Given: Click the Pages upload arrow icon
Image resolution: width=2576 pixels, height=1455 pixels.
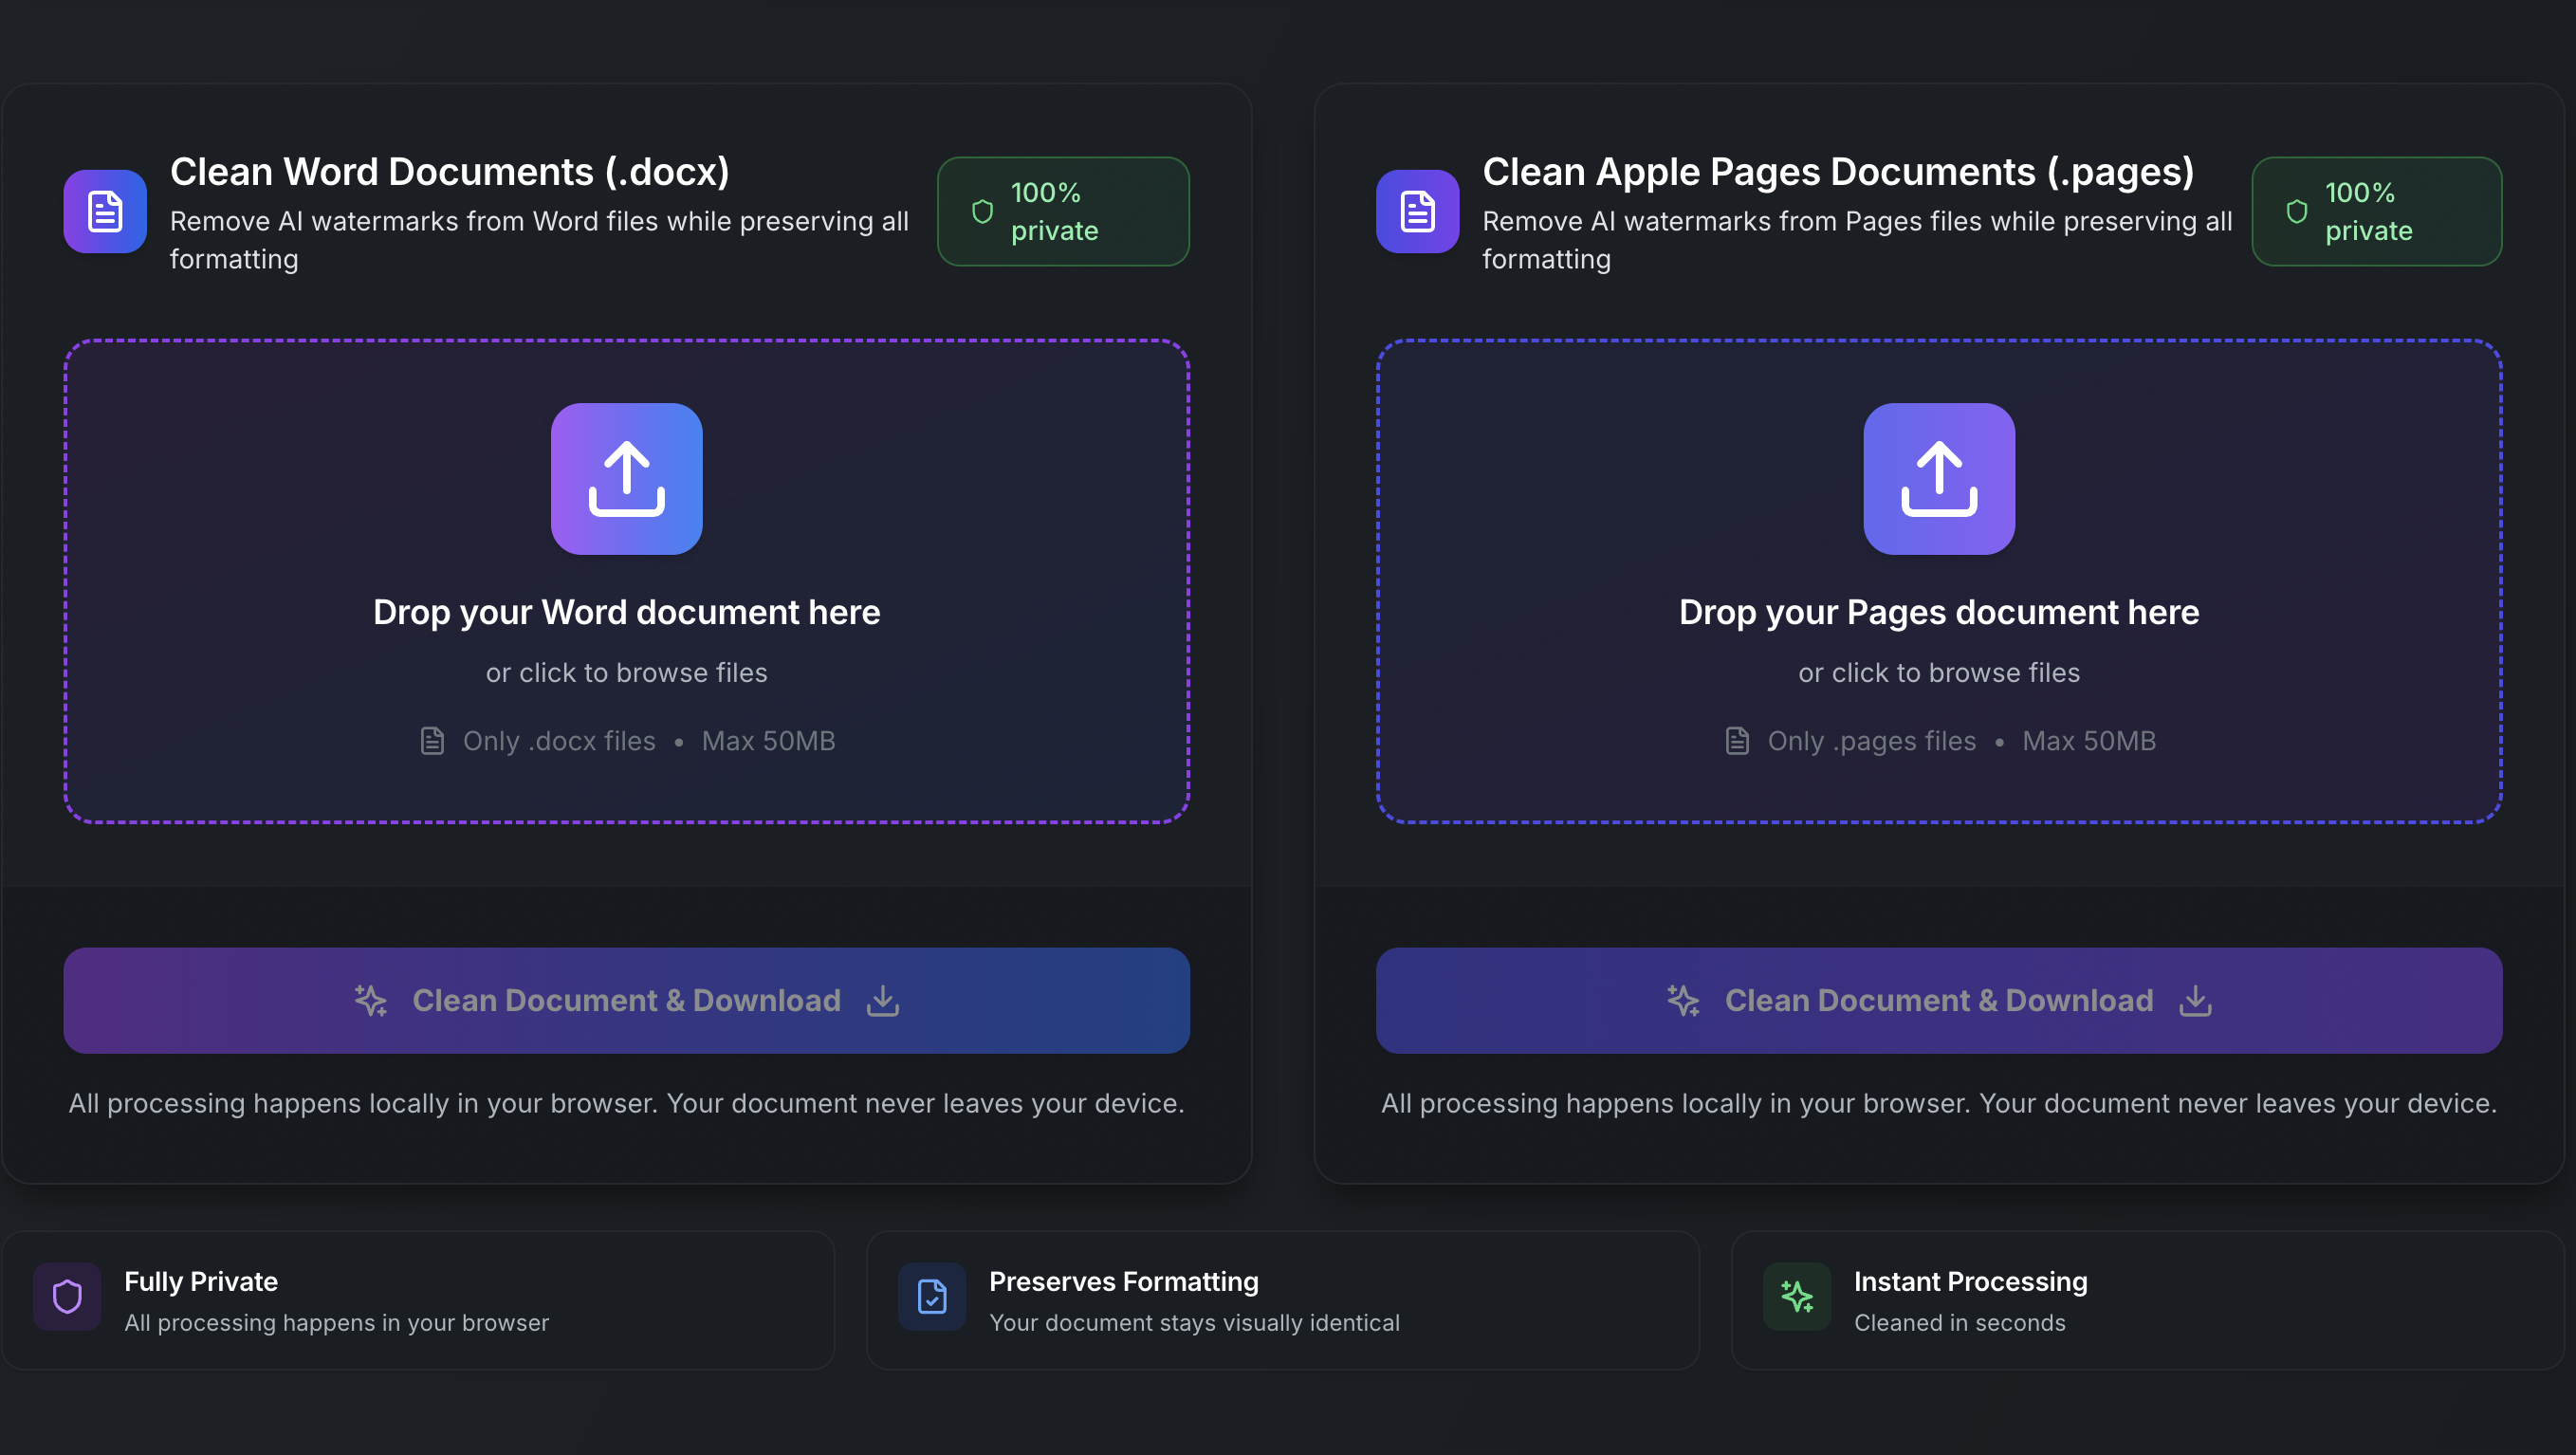Looking at the screenshot, I should point(1938,479).
